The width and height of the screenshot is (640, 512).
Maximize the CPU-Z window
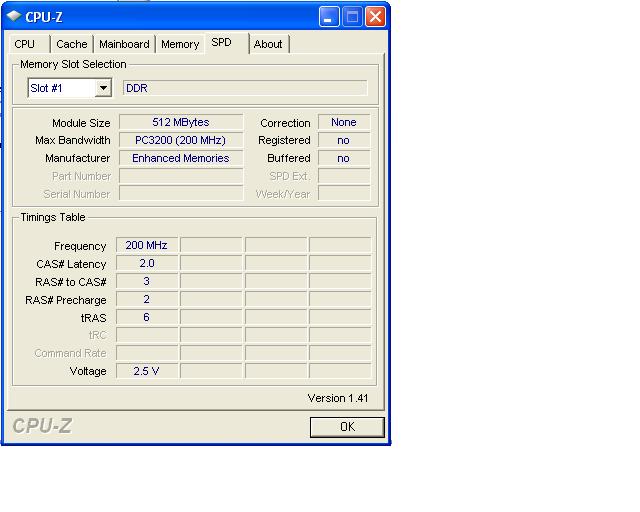pyautogui.click(x=352, y=17)
